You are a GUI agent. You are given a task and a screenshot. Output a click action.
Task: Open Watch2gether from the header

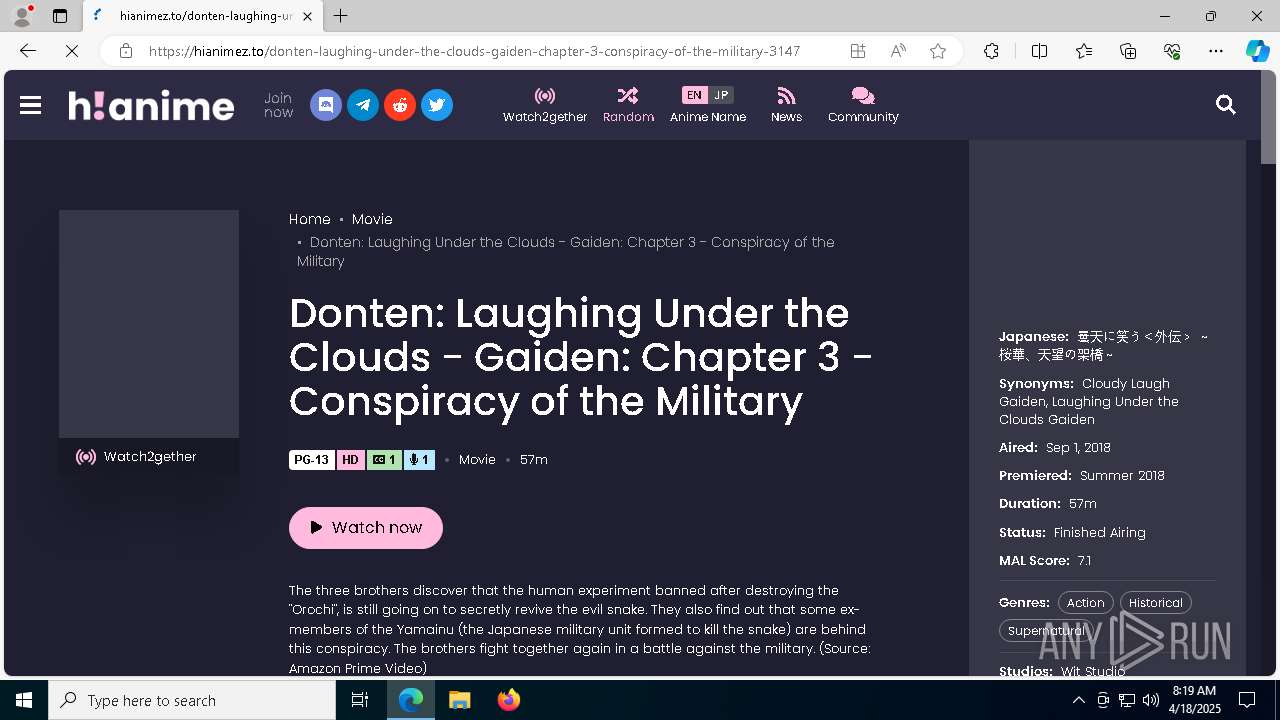tap(545, 105)
